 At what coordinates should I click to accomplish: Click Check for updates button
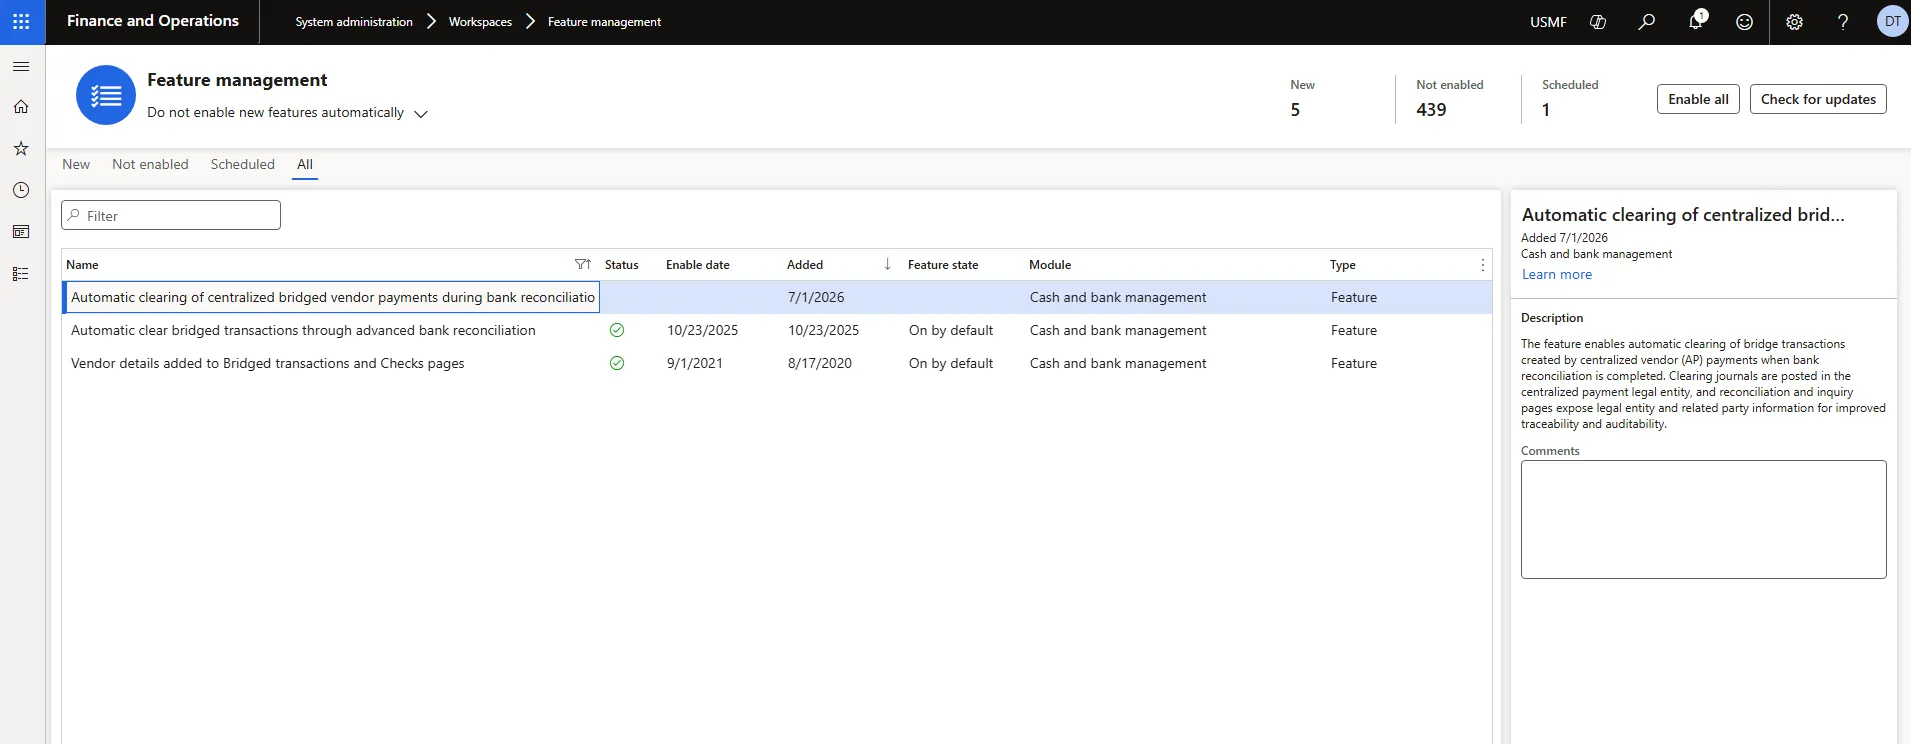coord(1818,99)
